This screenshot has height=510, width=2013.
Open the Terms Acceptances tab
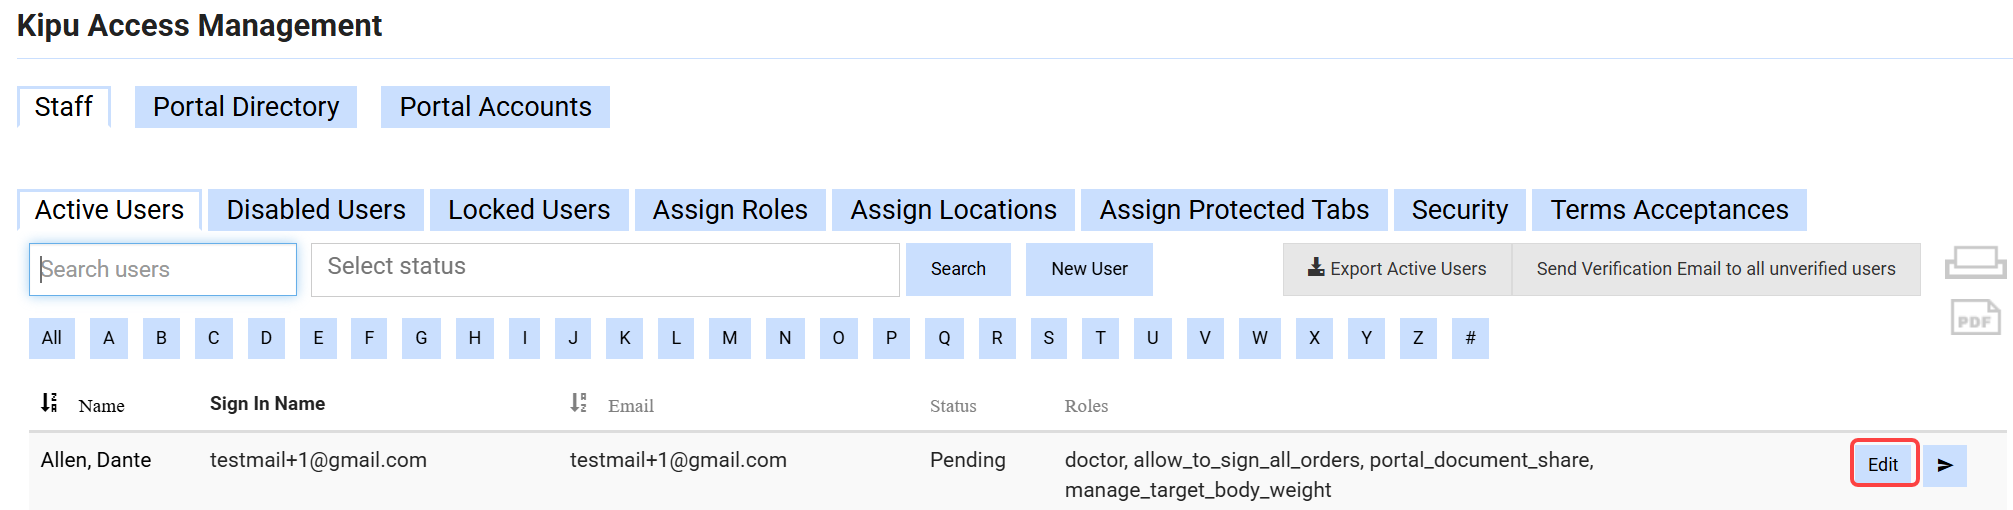(x=1669, y=210)
